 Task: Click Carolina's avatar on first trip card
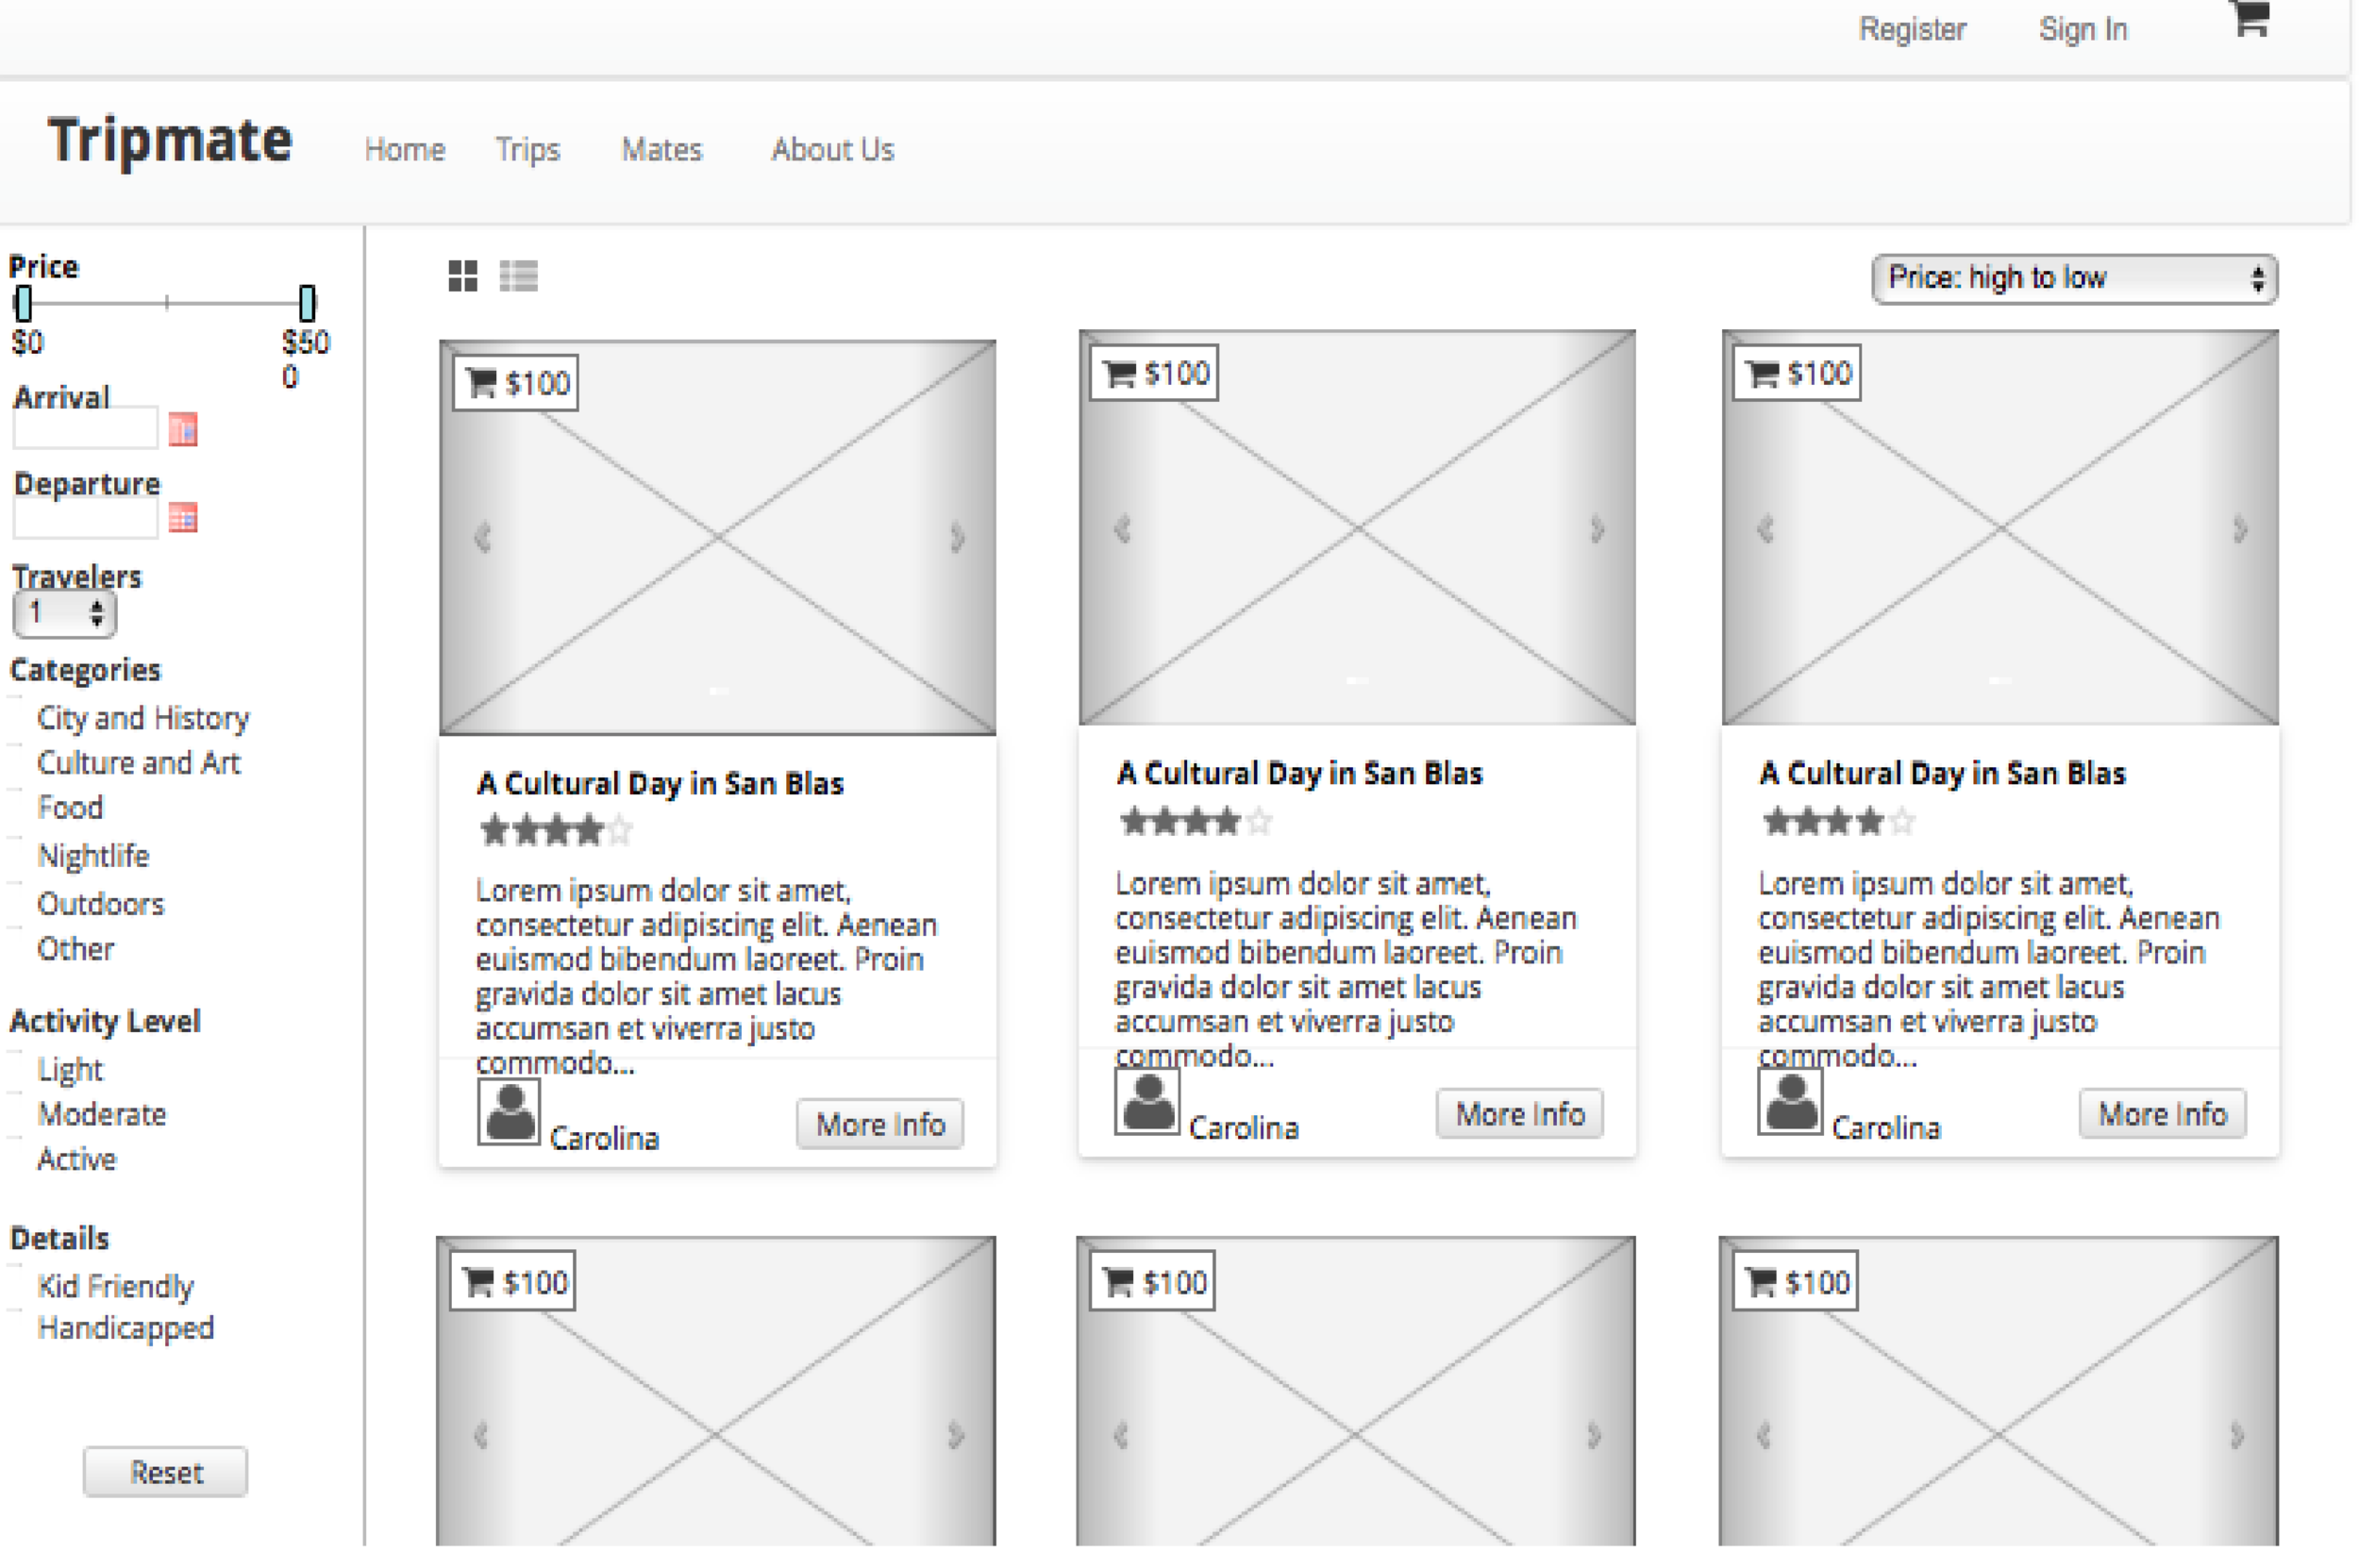tap(509, 1112)
